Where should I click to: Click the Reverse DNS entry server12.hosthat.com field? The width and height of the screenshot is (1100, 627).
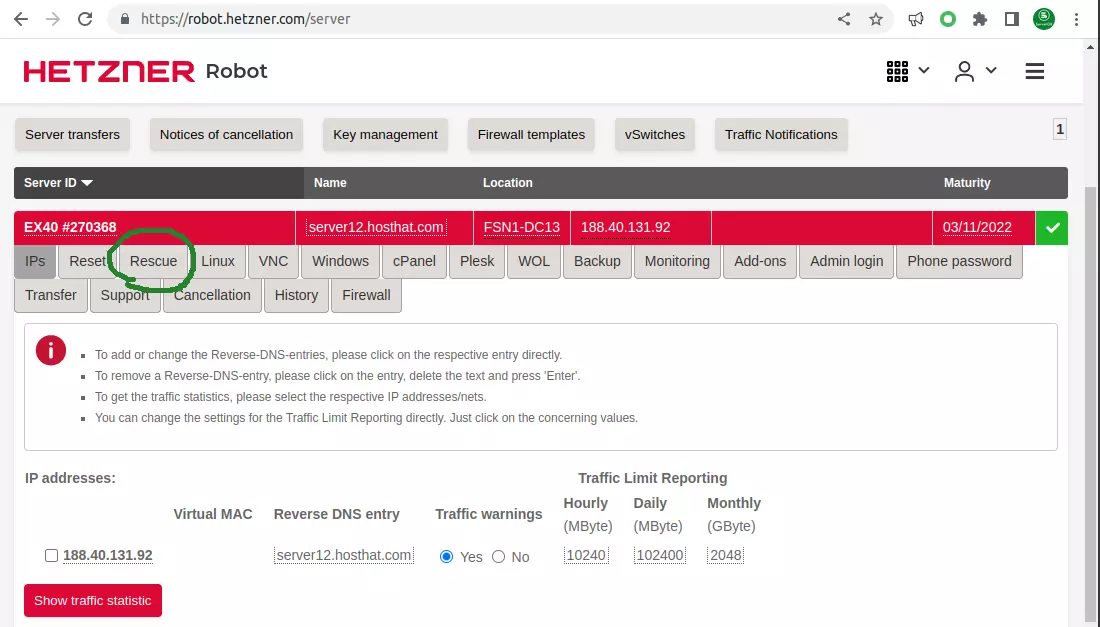click(344, 556)
